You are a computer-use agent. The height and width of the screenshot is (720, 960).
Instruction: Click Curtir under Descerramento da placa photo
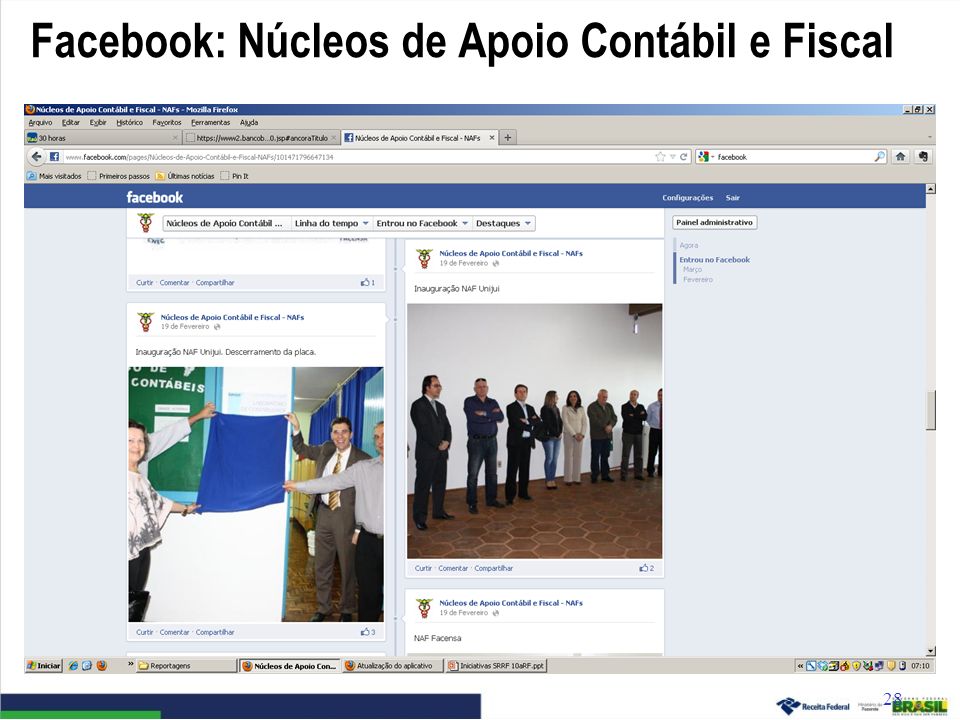click(x=144, y=632)
